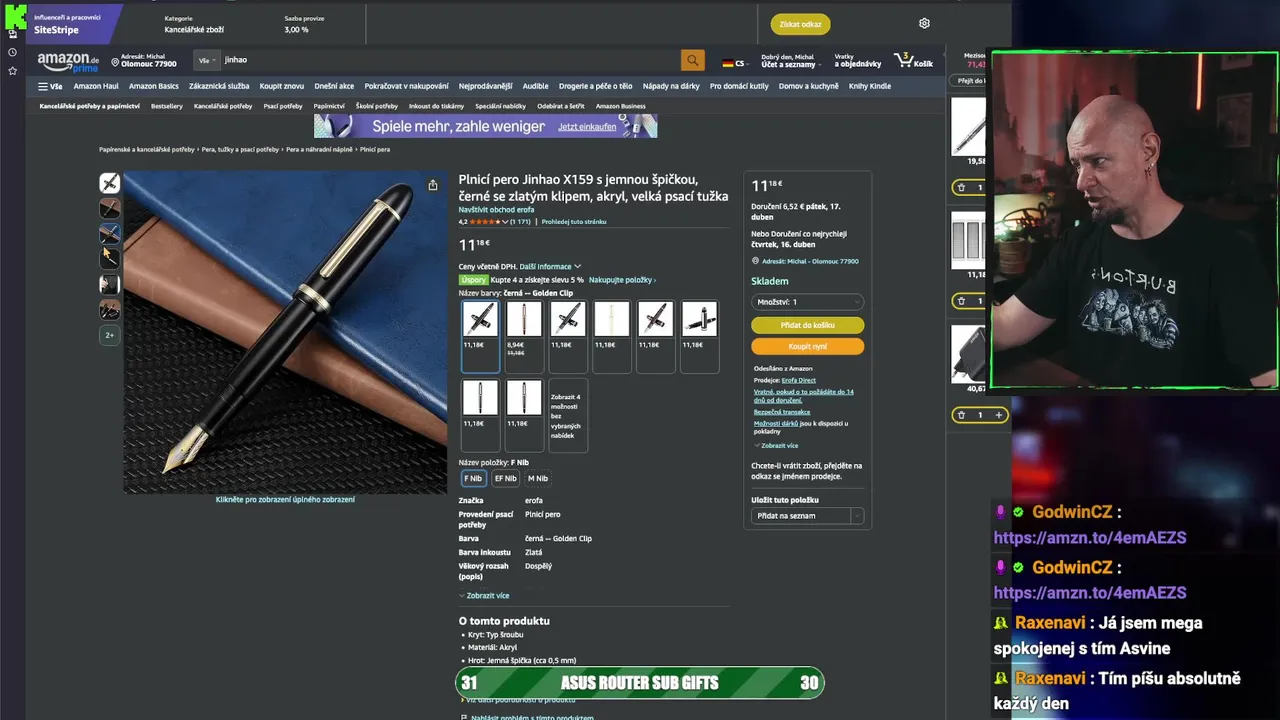Click Spiele mehr banner ad
The image size is (1280, 720).
486,126
